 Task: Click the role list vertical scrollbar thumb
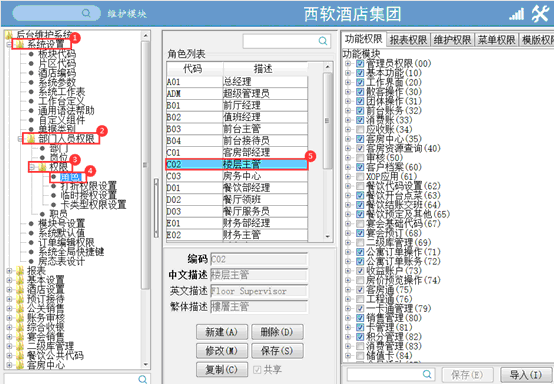(327, 120)
